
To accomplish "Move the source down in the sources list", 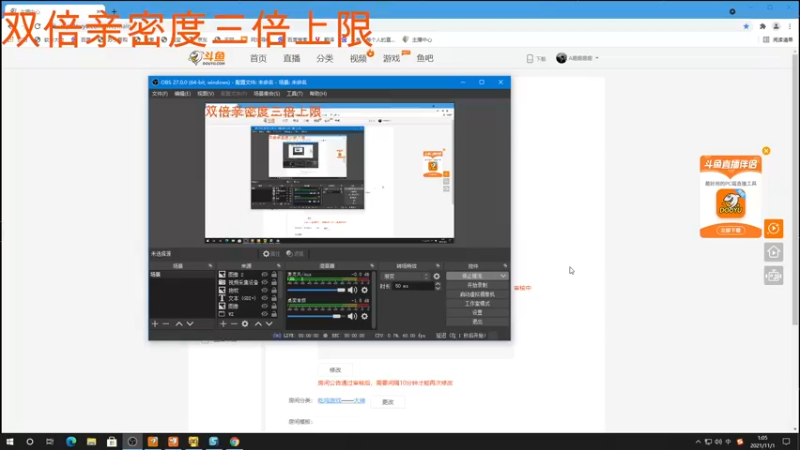I will [x=269, y=324].
